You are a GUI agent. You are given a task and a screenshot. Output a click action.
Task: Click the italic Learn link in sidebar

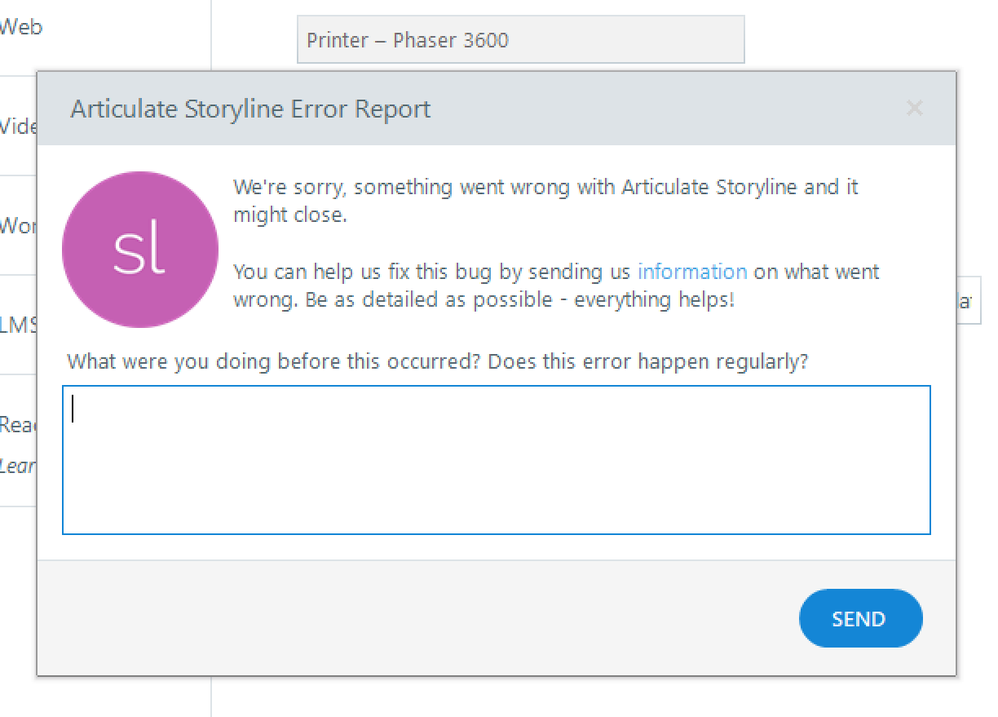[x=18, y=466]
